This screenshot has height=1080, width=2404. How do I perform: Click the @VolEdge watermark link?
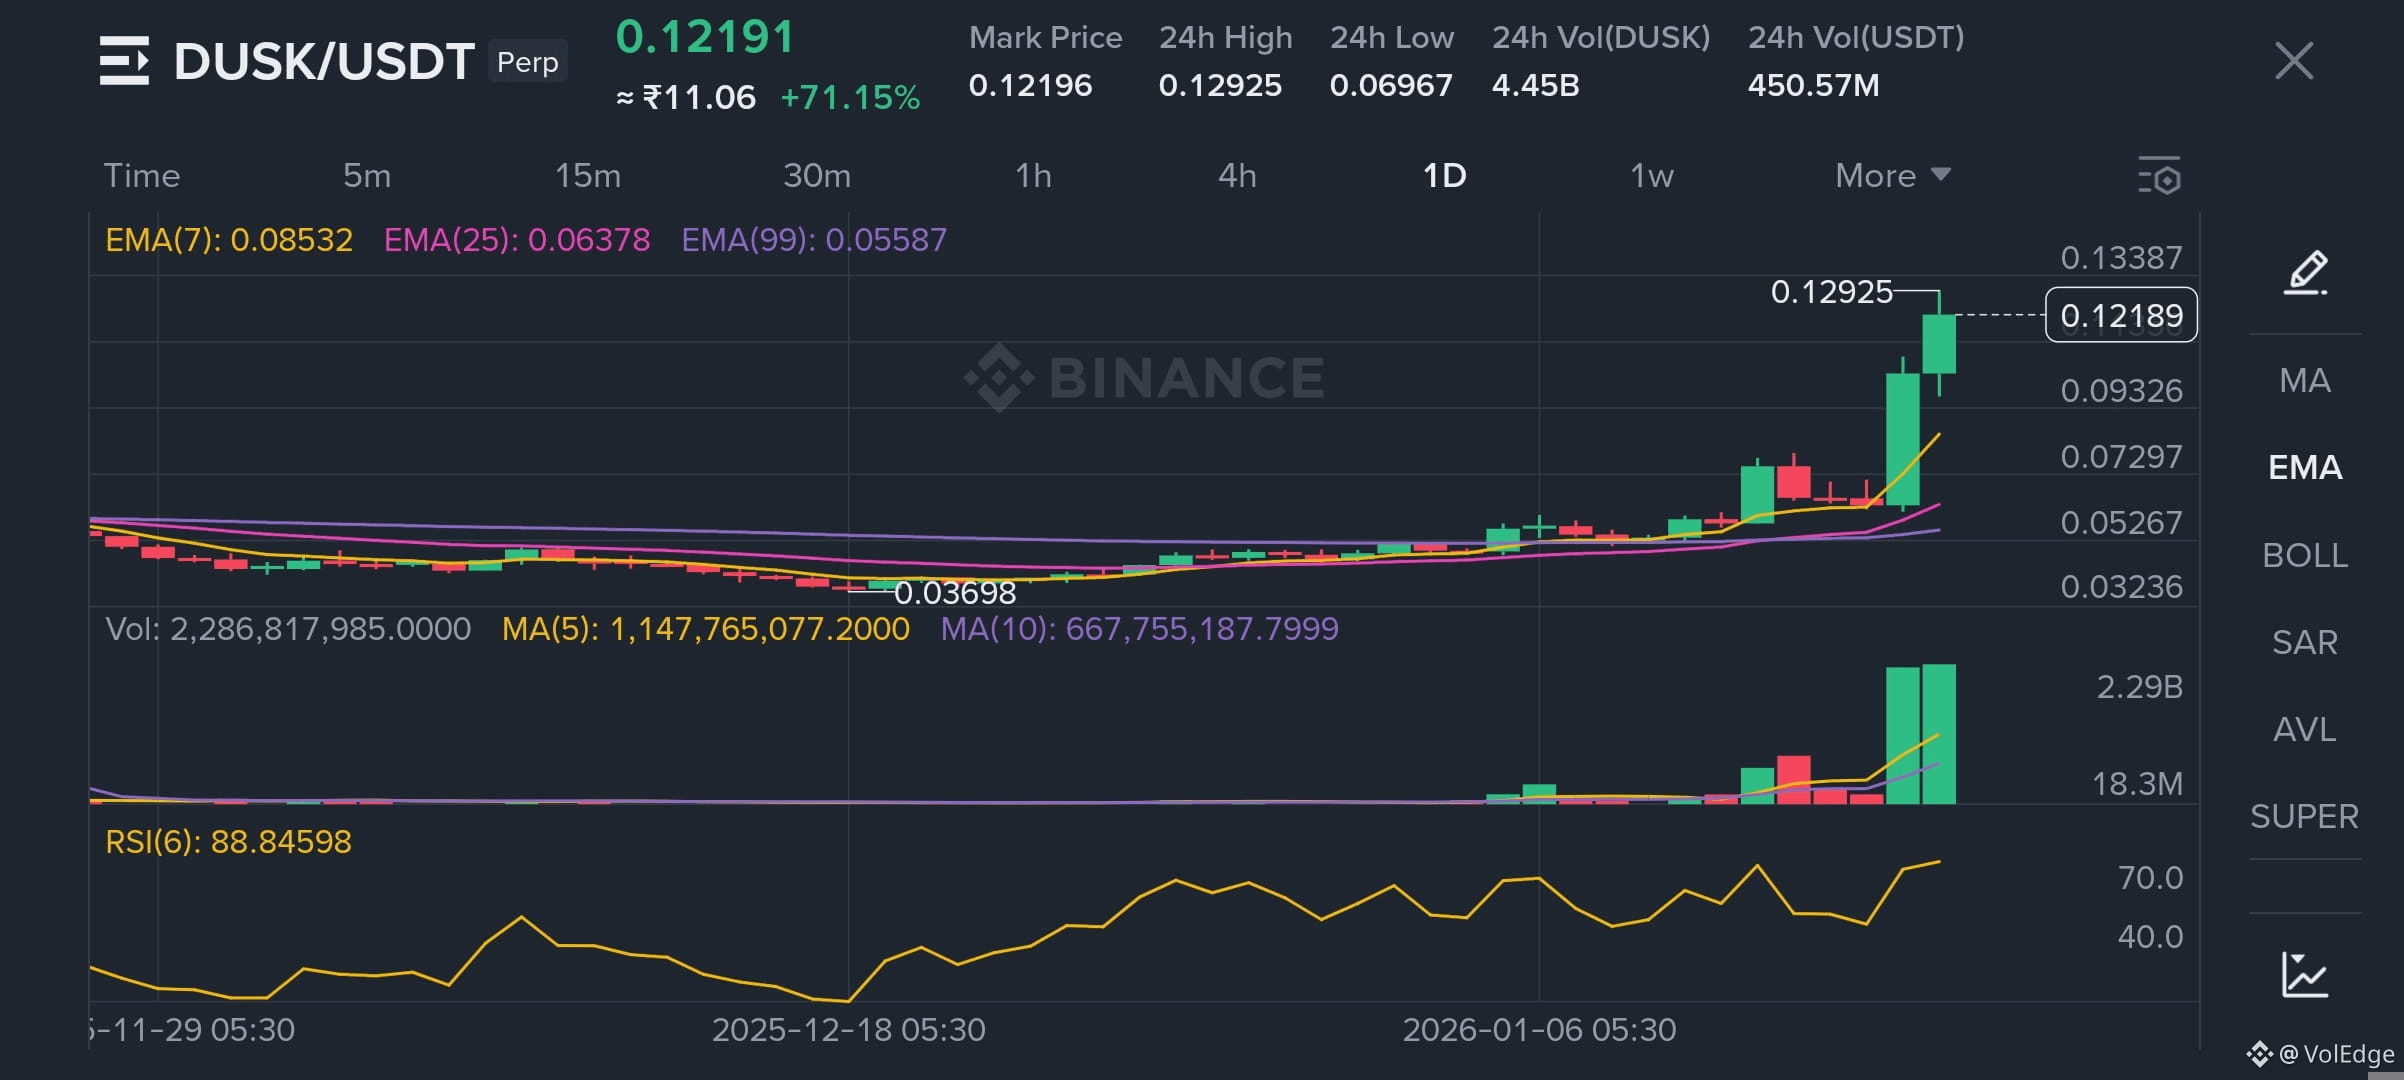(x=2321, y=1054)
